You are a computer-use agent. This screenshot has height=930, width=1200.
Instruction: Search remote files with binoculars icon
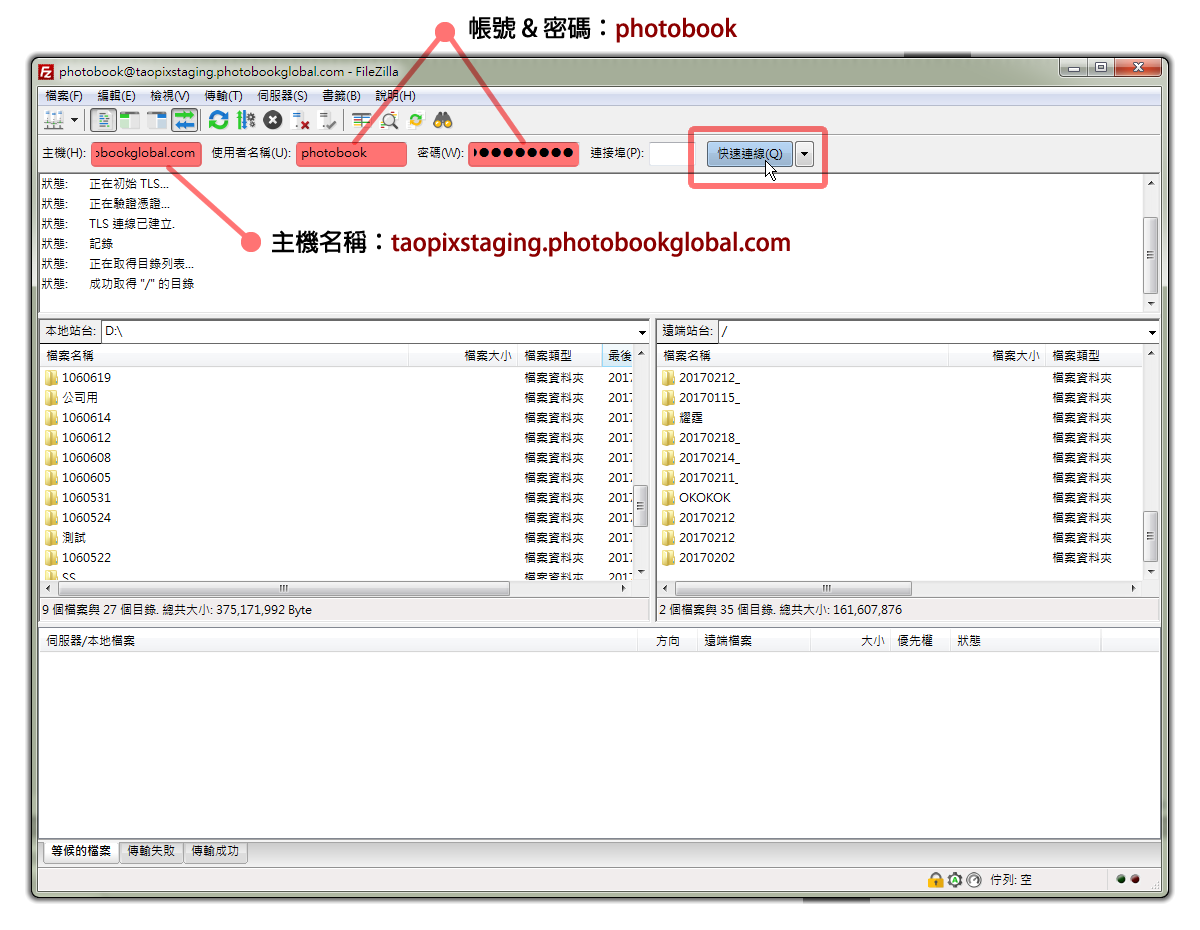(443, 121)
